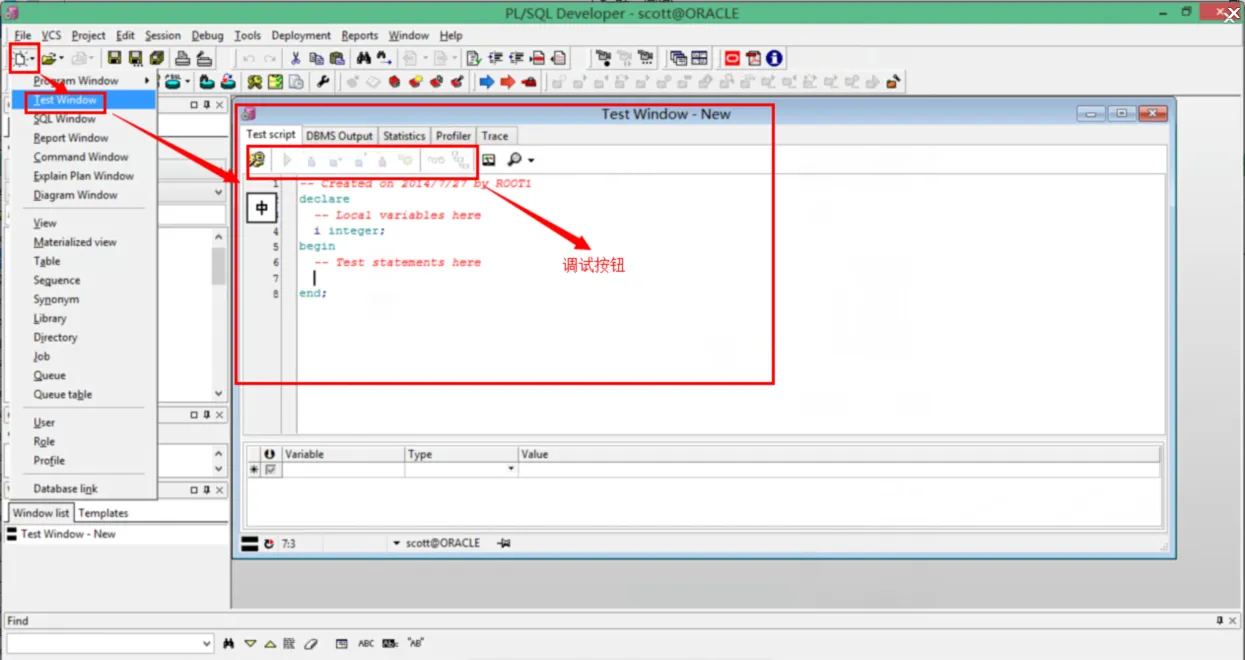Click the Cascade windows toolbar icon
This screenshot has width=1245, height=660.
pyautogui.click(x=679, y=58)
